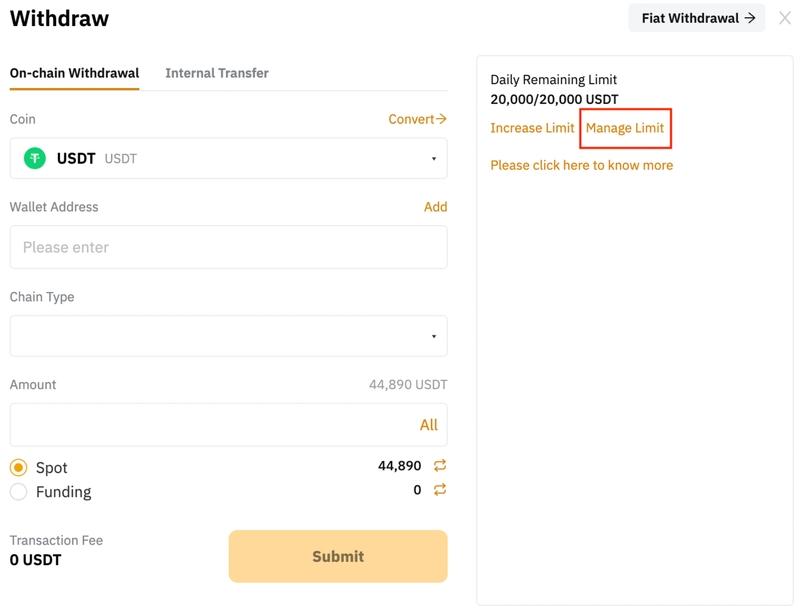The height and width of the screenshot is (611, 800).
Task: Click the transfer icon beside Funding balance
Action: point(439,490)
